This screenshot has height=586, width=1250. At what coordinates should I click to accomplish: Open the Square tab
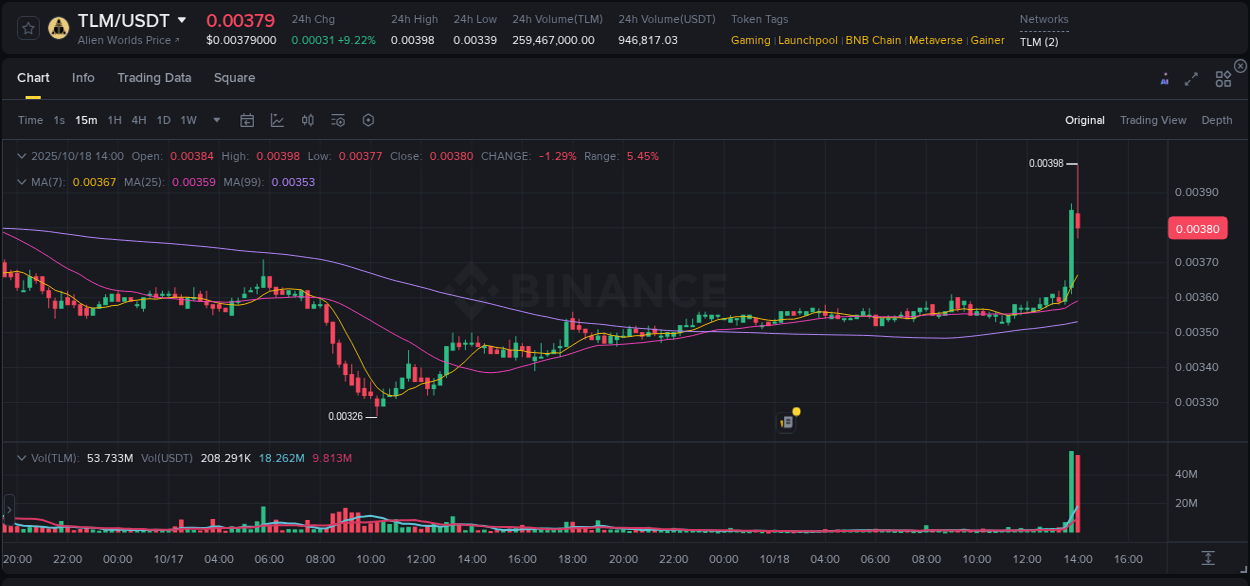[x=234, y=78]
